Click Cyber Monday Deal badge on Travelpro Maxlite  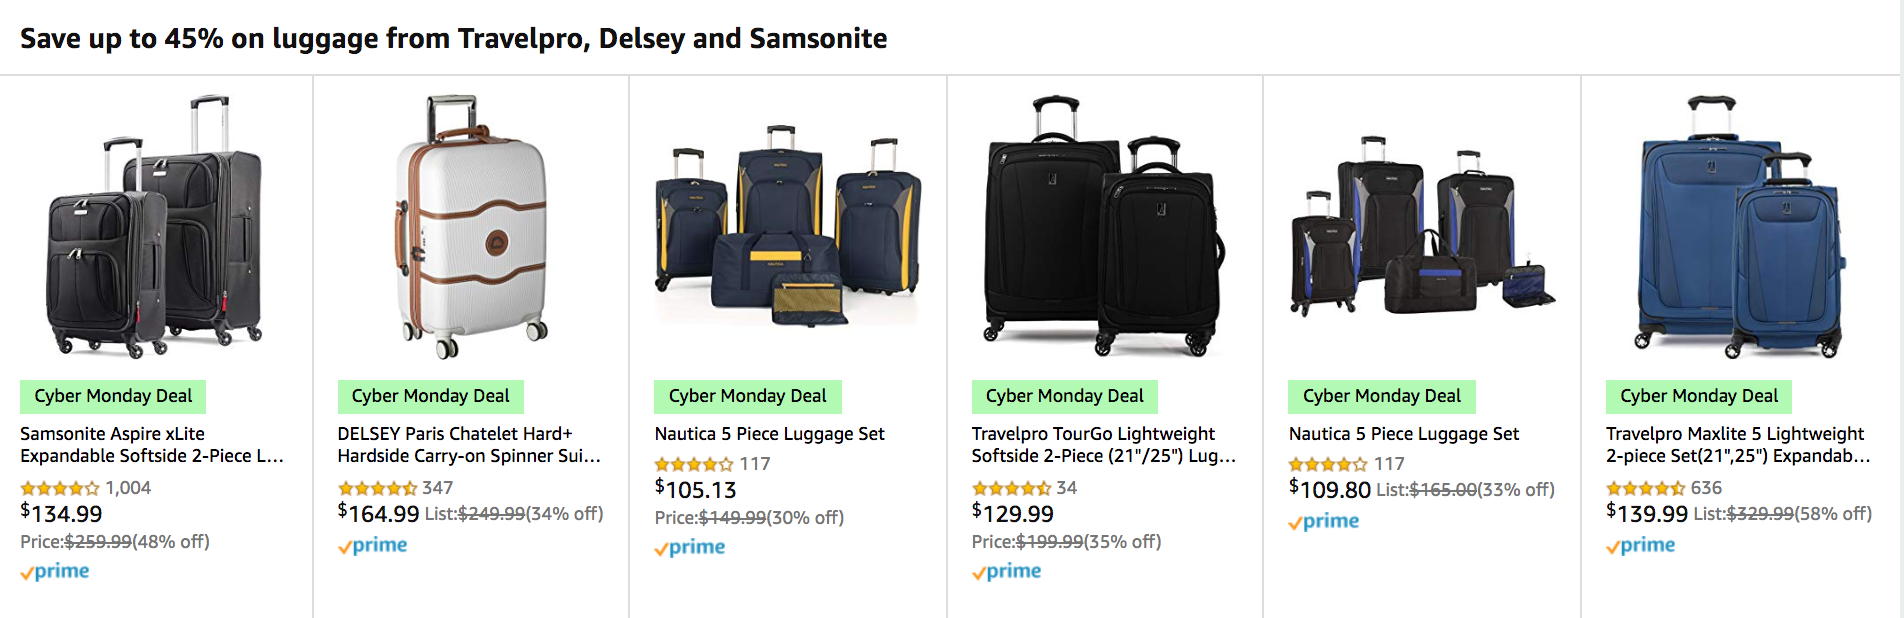[x=1698, y=396]
